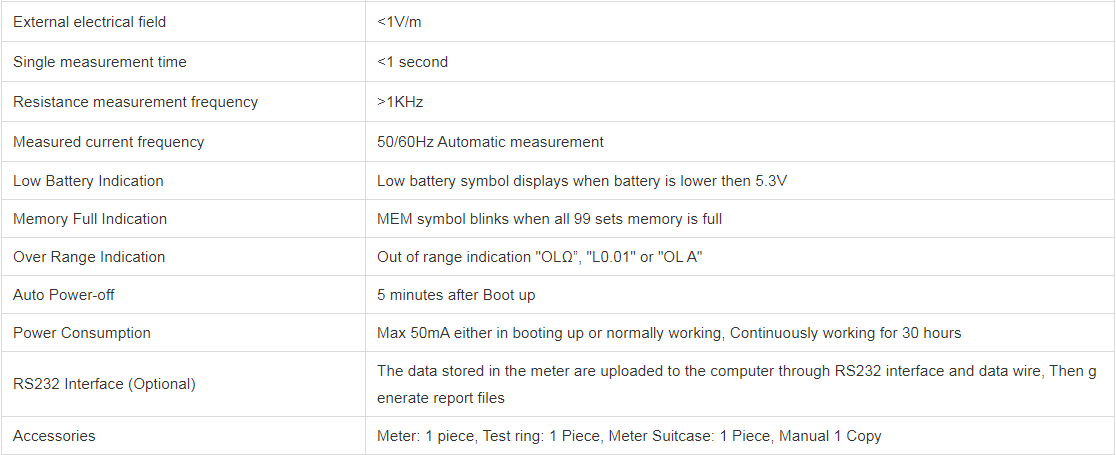Click Measured current frequency label

click(108, 142)
